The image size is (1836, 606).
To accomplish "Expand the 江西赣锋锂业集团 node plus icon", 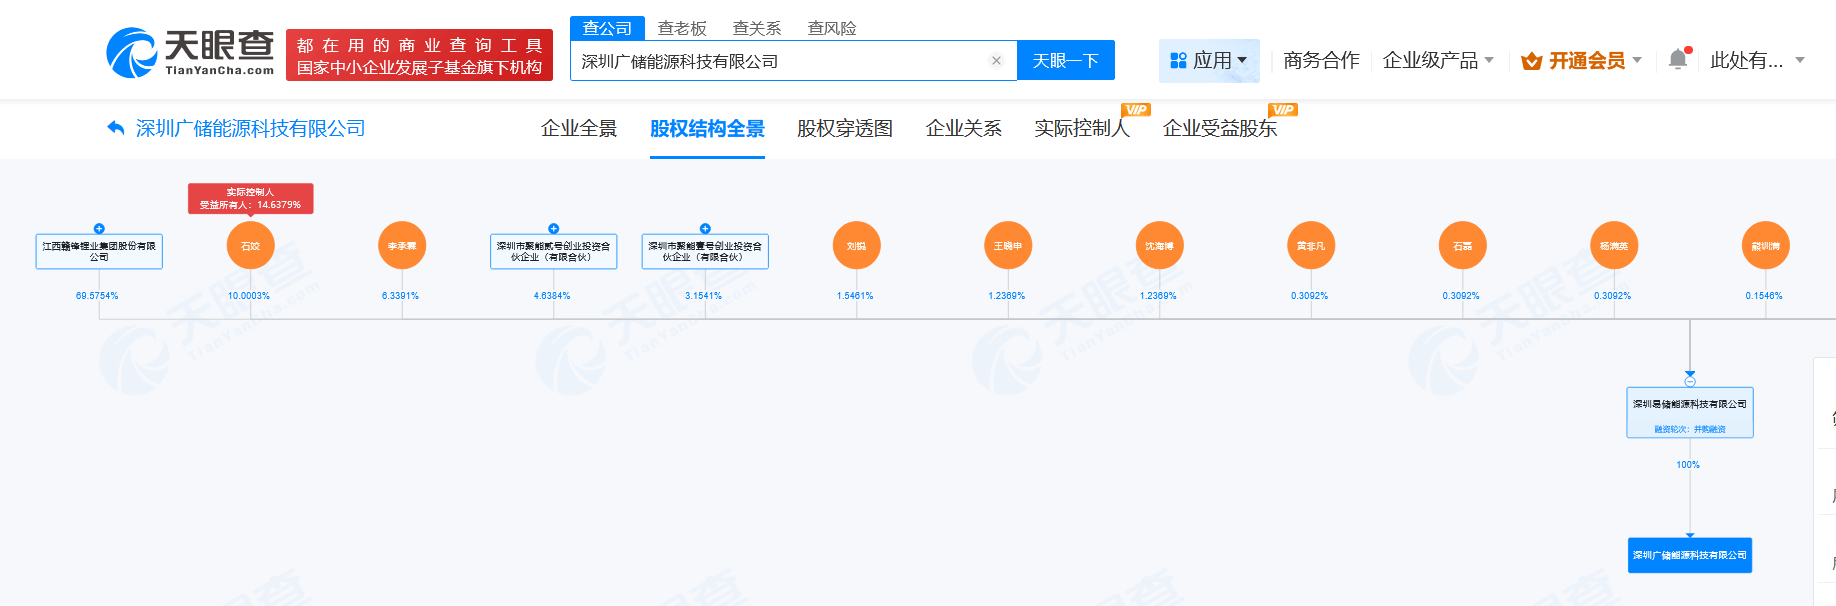I will [99, 229].
